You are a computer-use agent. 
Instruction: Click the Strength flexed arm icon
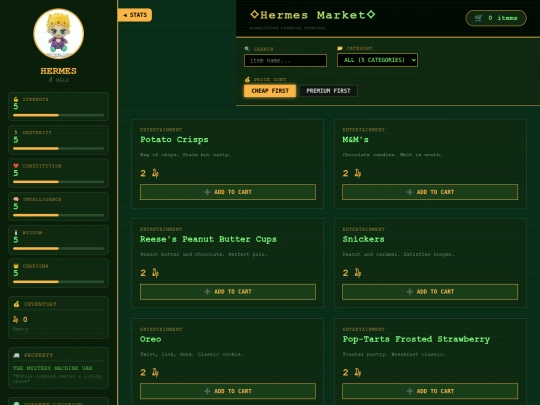(16, 99)
